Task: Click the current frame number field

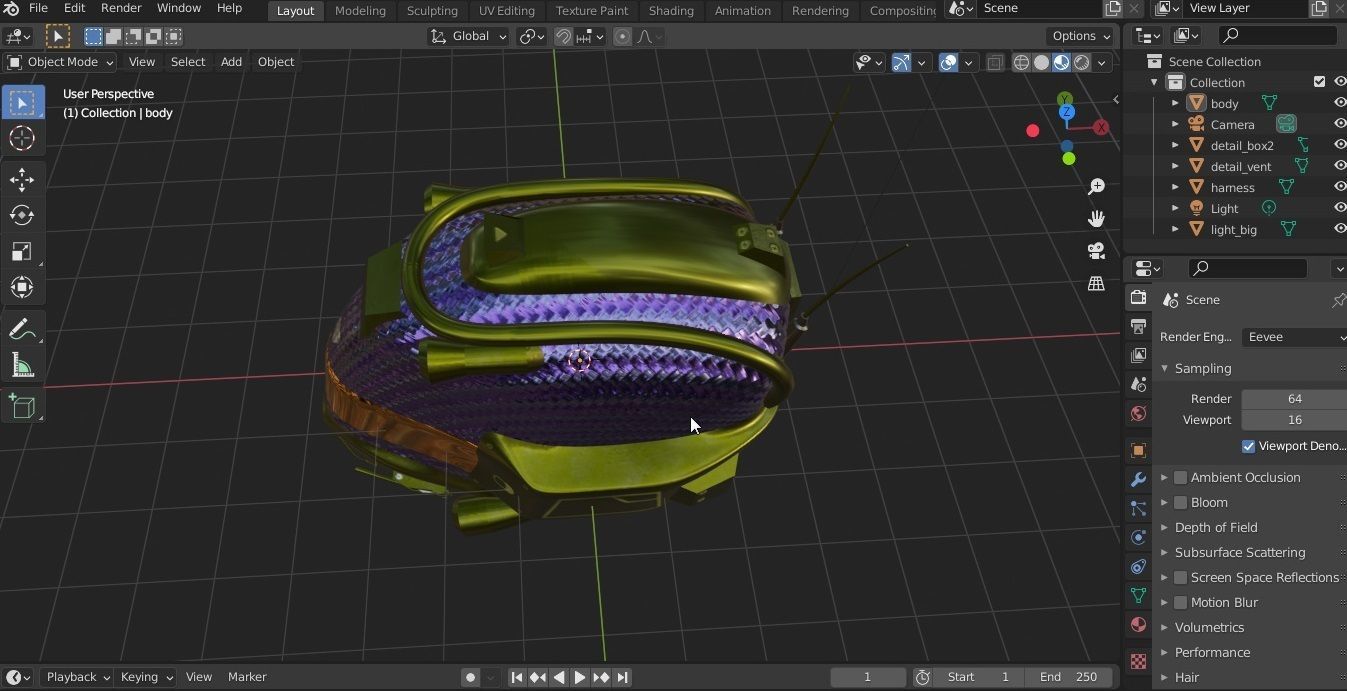Action: [x=868, y=677]
